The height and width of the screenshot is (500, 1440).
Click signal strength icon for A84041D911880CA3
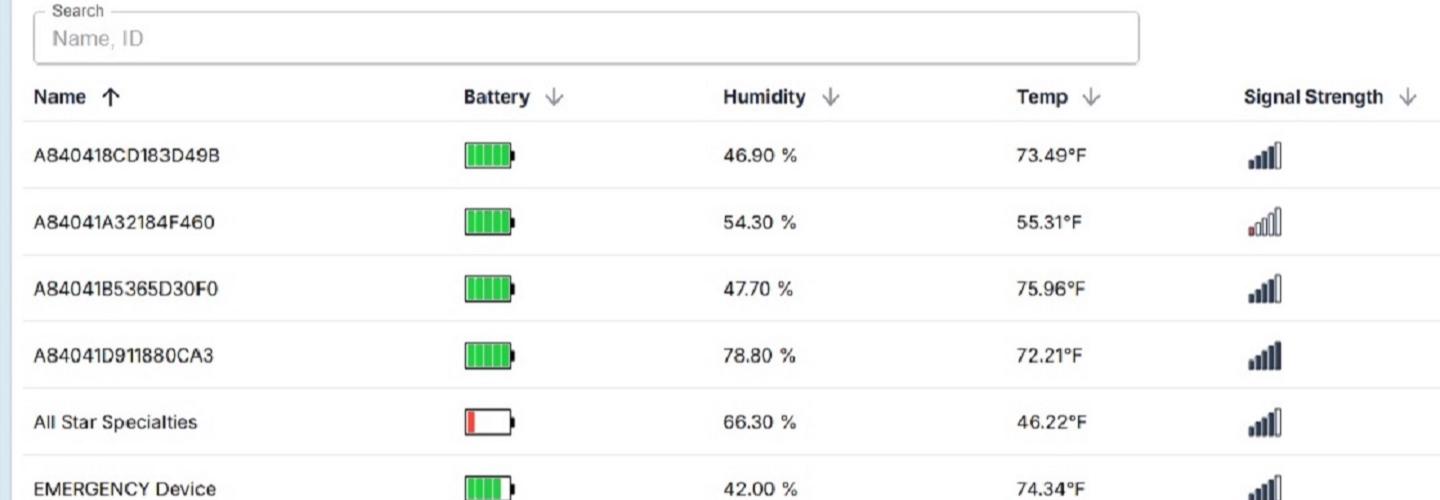click(x=1265, y=356)
